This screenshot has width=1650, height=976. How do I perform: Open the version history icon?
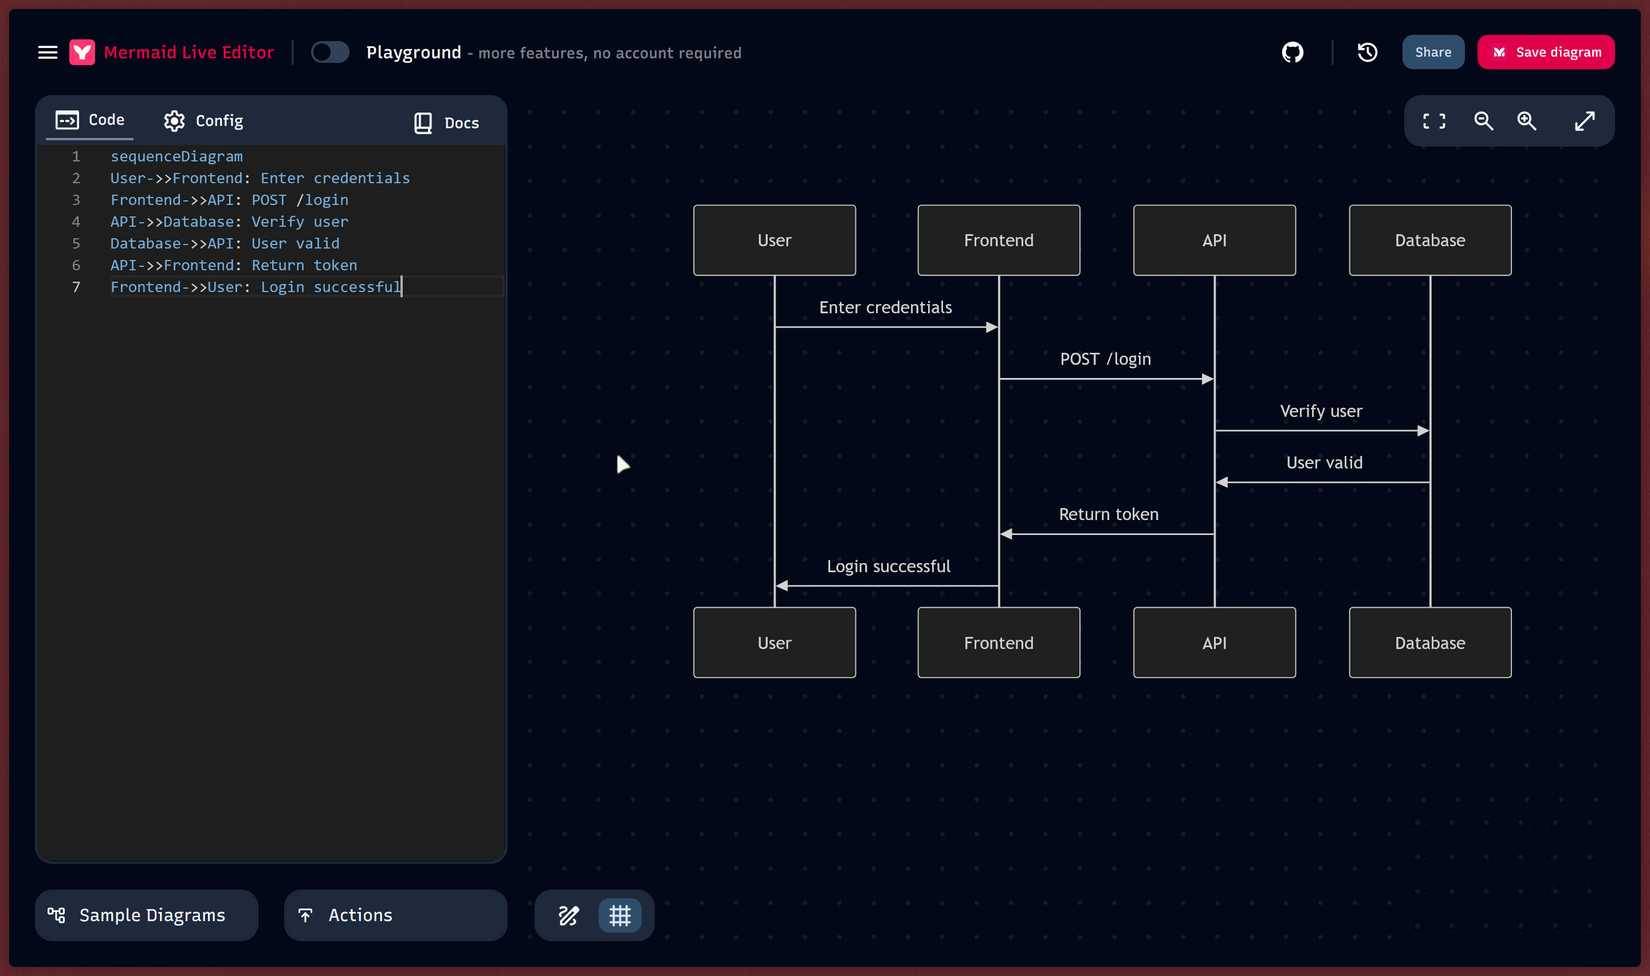coord(1367,52)
